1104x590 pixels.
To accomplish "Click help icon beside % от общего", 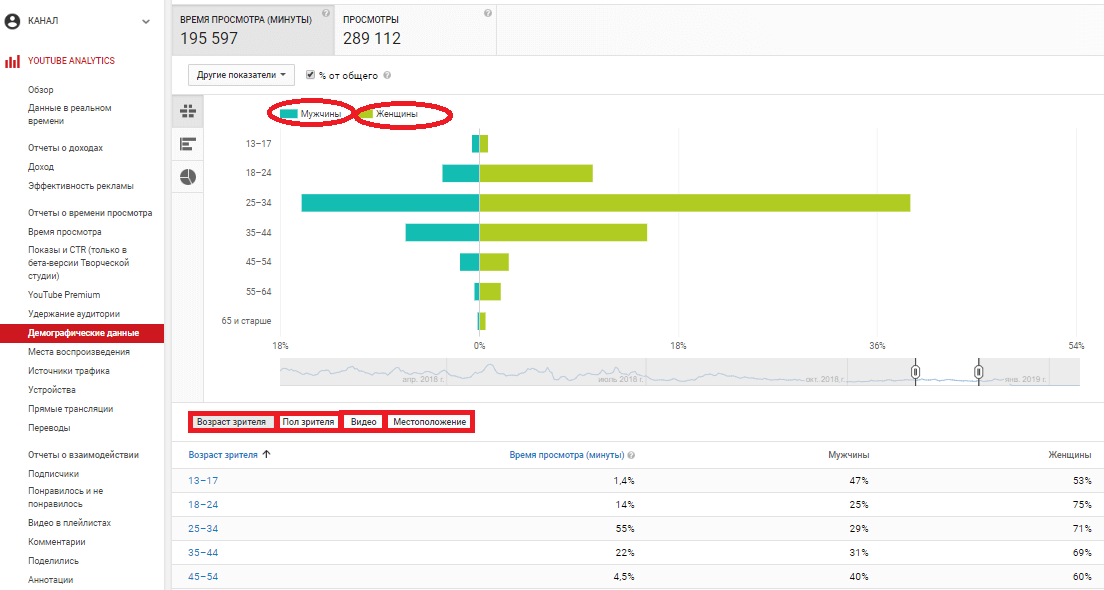I will coord(387,75).
